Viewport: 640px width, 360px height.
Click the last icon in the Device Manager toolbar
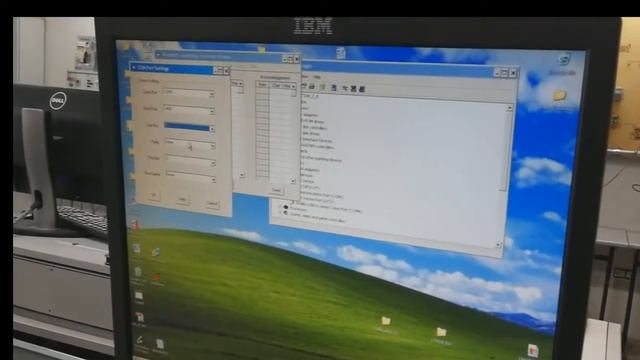point(362,89)
